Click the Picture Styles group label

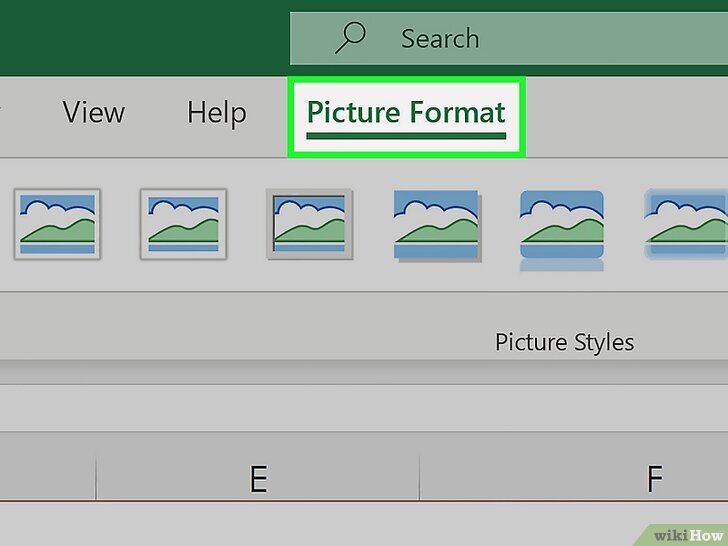coord(565,343)
